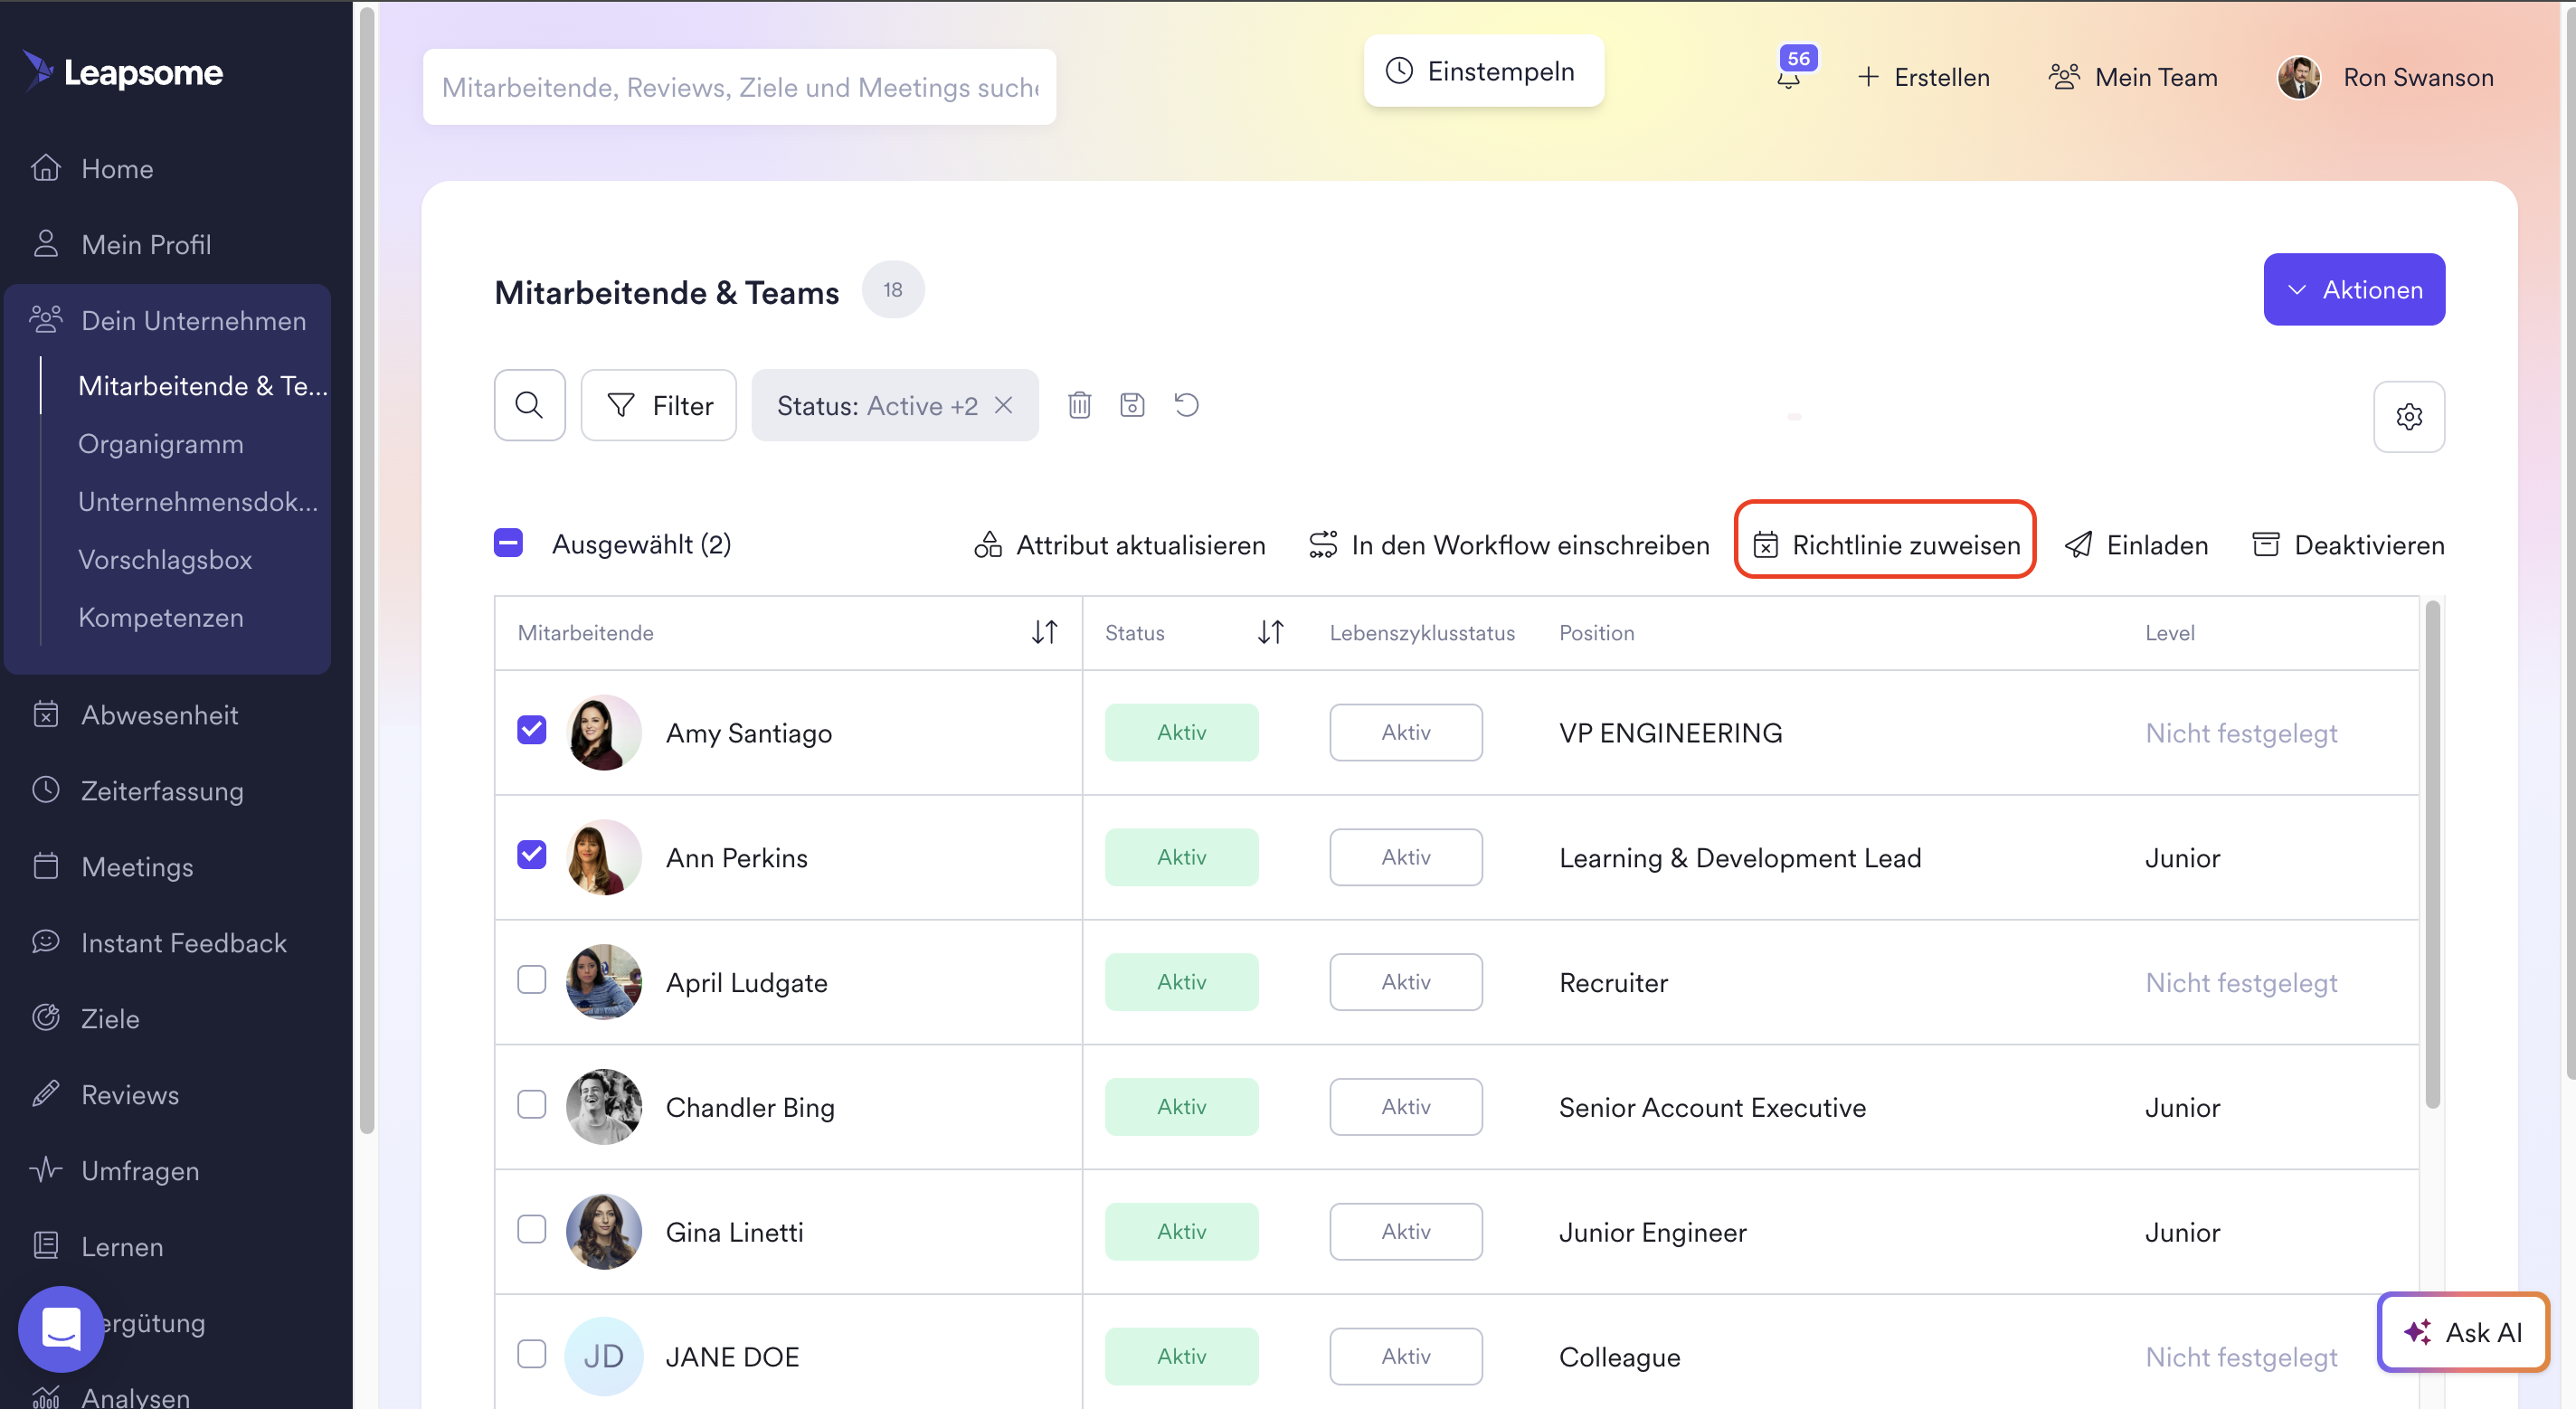Click the save filter disk icon

click(x=1132, y=405)
